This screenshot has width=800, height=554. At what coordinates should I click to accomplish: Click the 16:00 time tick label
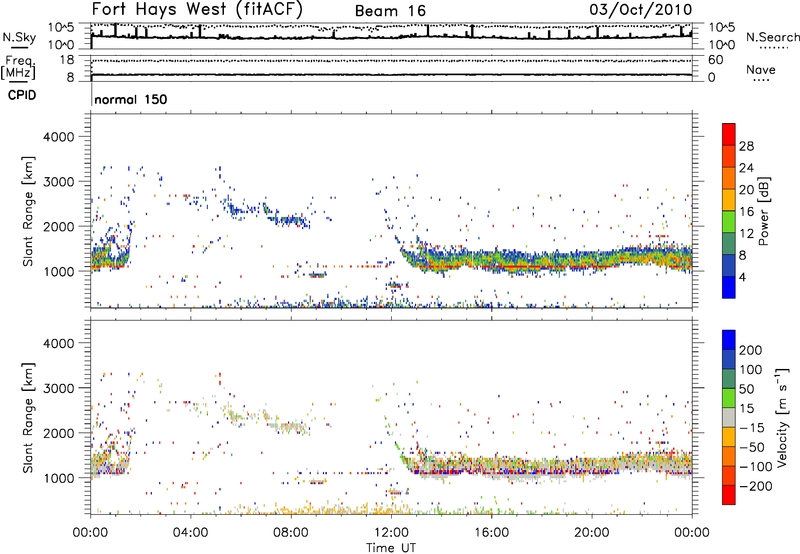pyautogui.click(x=491, y=533)
